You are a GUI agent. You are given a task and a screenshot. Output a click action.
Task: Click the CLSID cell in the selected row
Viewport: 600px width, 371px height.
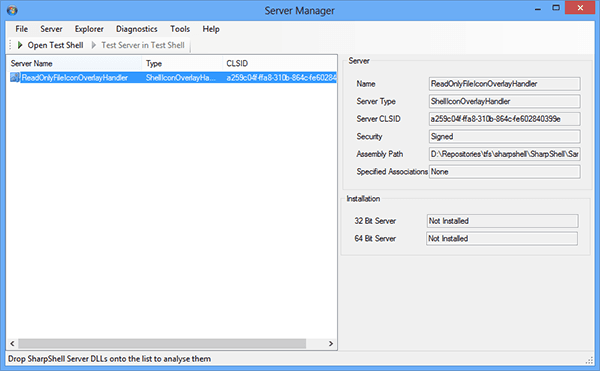pyautogui.click(x=281, y=78)
